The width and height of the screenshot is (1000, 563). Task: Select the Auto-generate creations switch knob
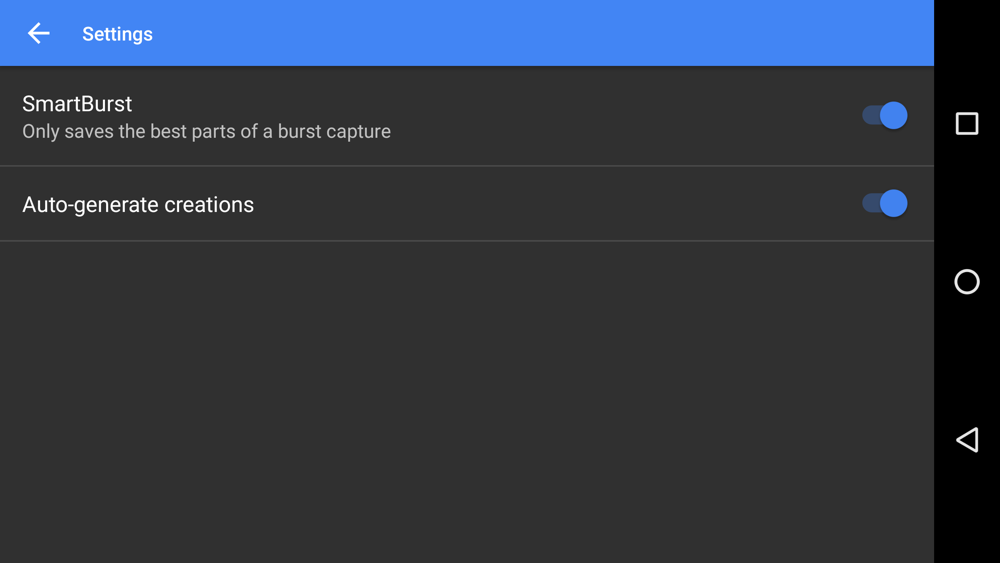click(x=894, y=204)
